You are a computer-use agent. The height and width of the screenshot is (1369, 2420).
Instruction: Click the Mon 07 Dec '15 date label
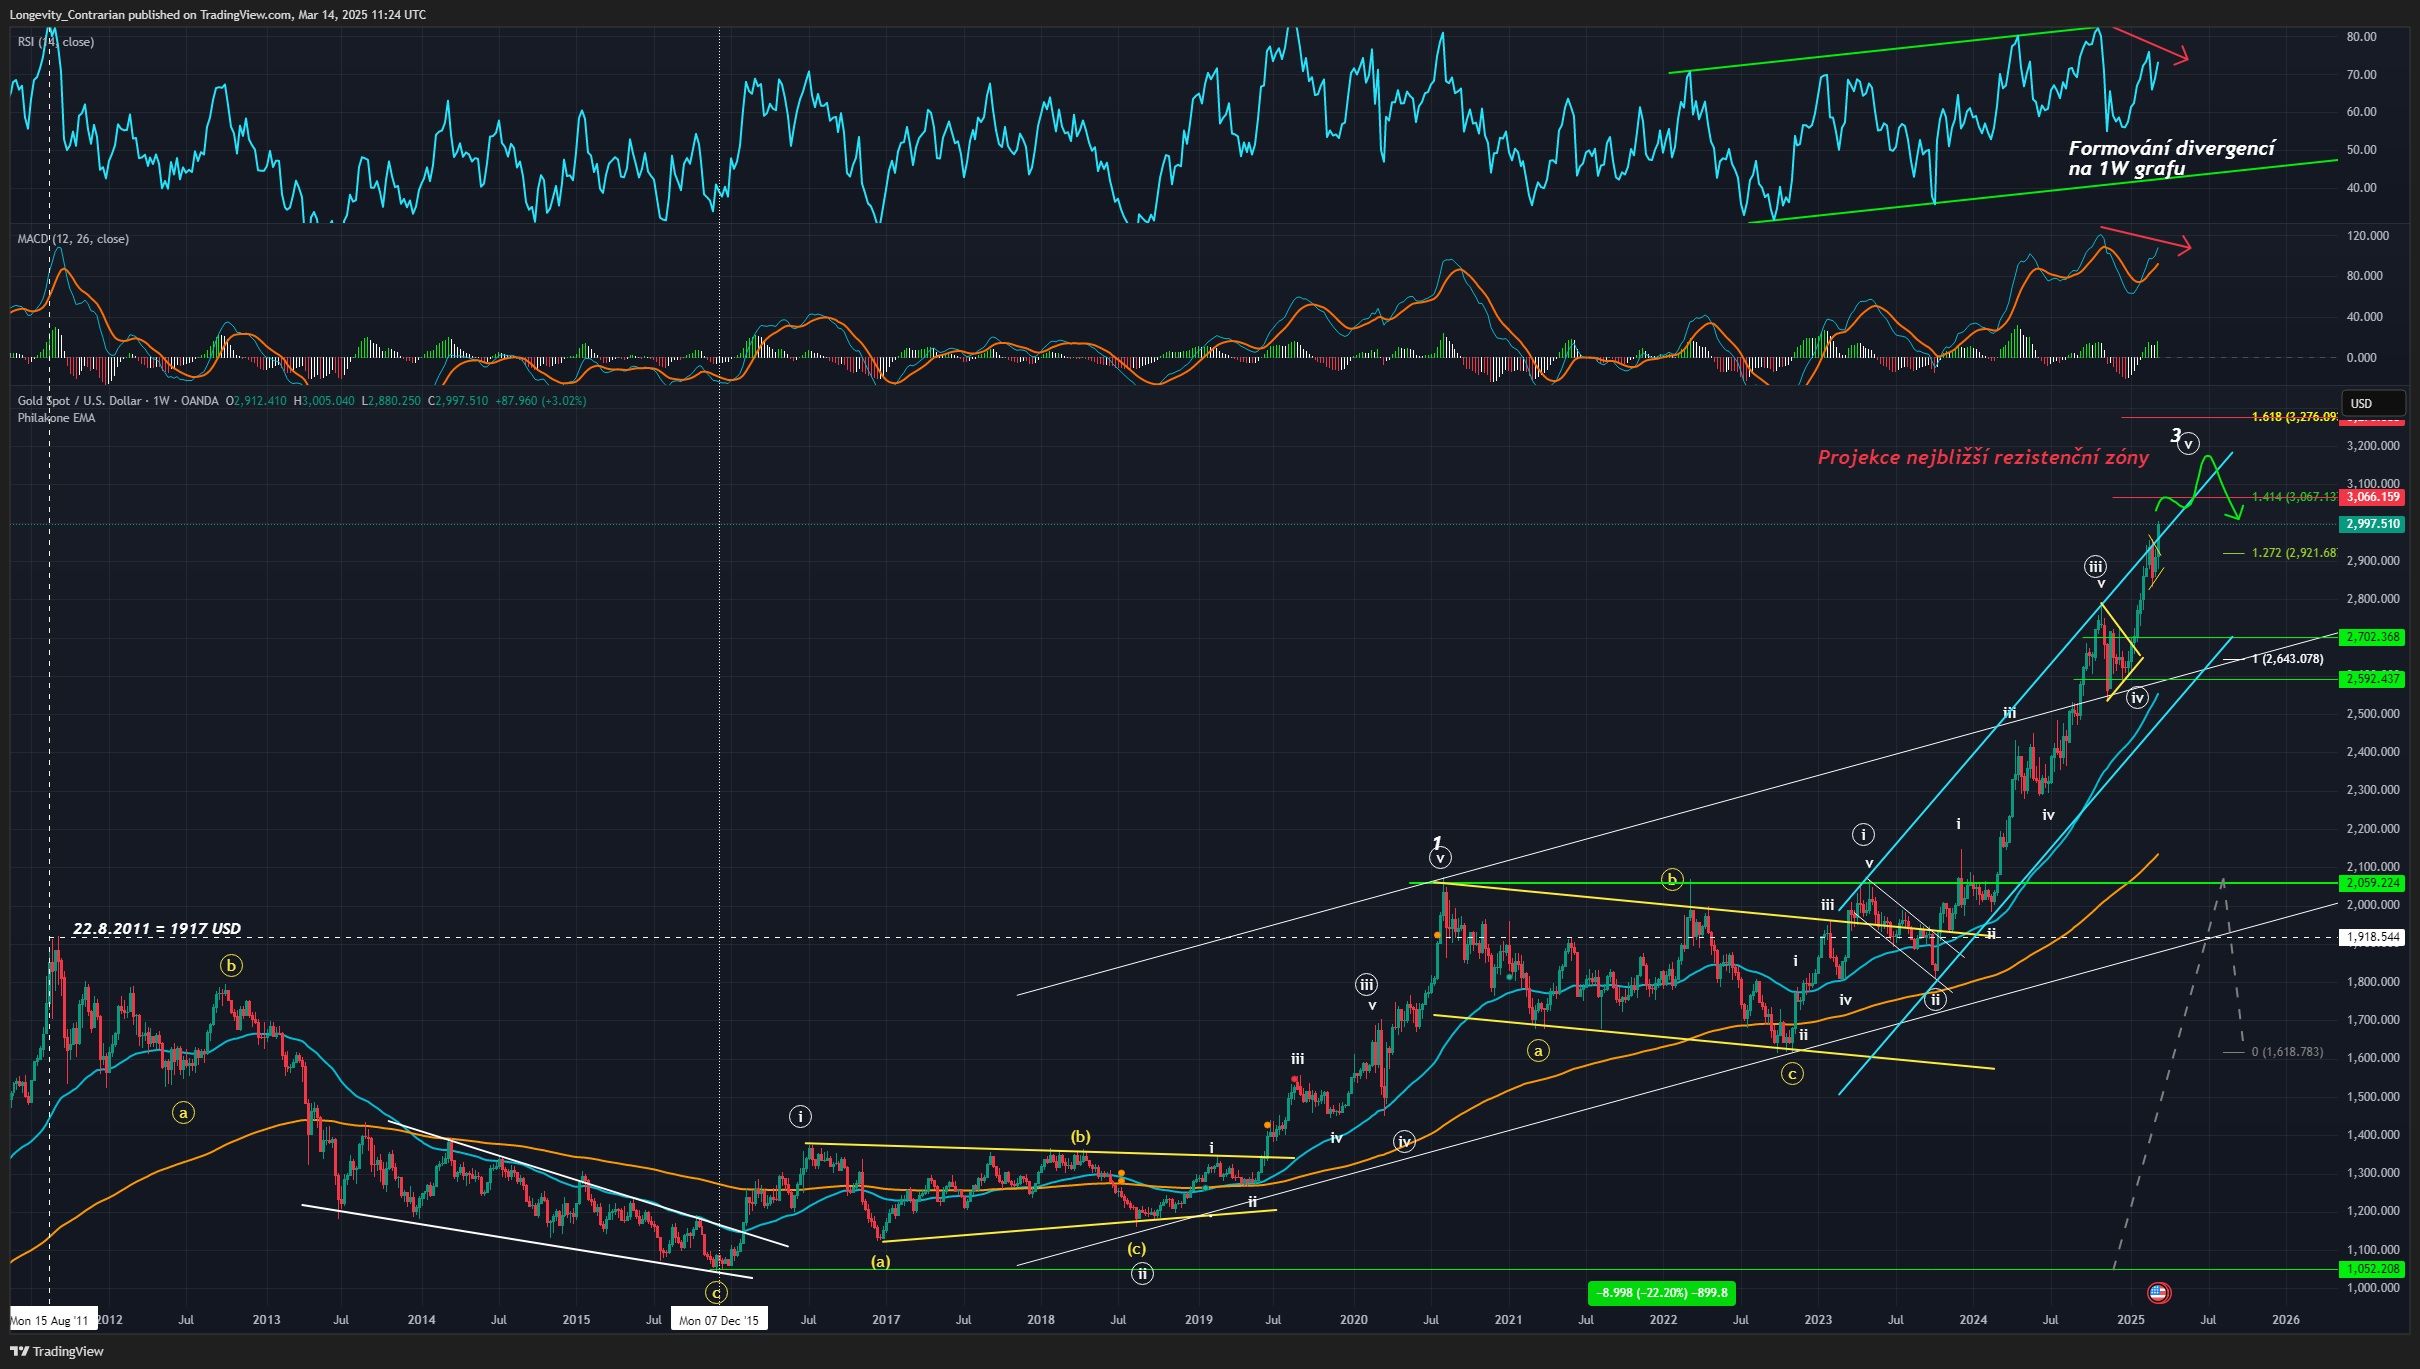718,1320
